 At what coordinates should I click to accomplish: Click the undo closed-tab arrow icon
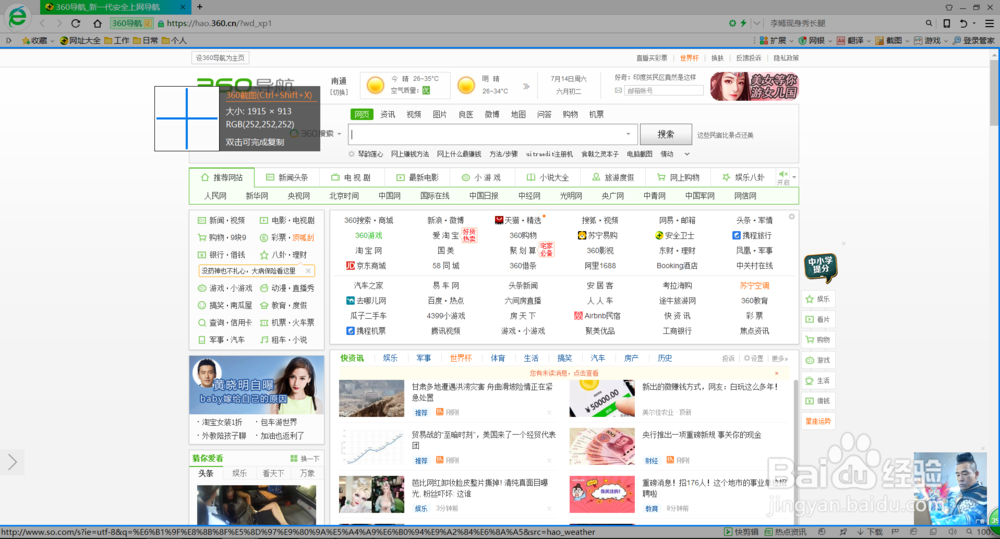pos(964,23)
